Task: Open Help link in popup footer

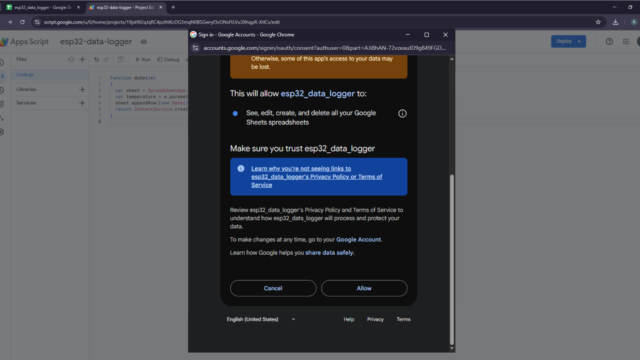Action: point(349,319)
